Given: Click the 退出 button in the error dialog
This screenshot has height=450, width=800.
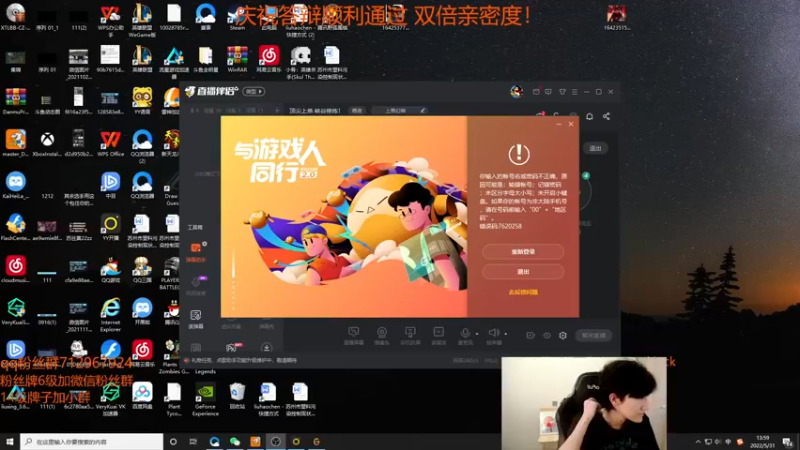Looking at the screenshot, I should pos(523,272).
